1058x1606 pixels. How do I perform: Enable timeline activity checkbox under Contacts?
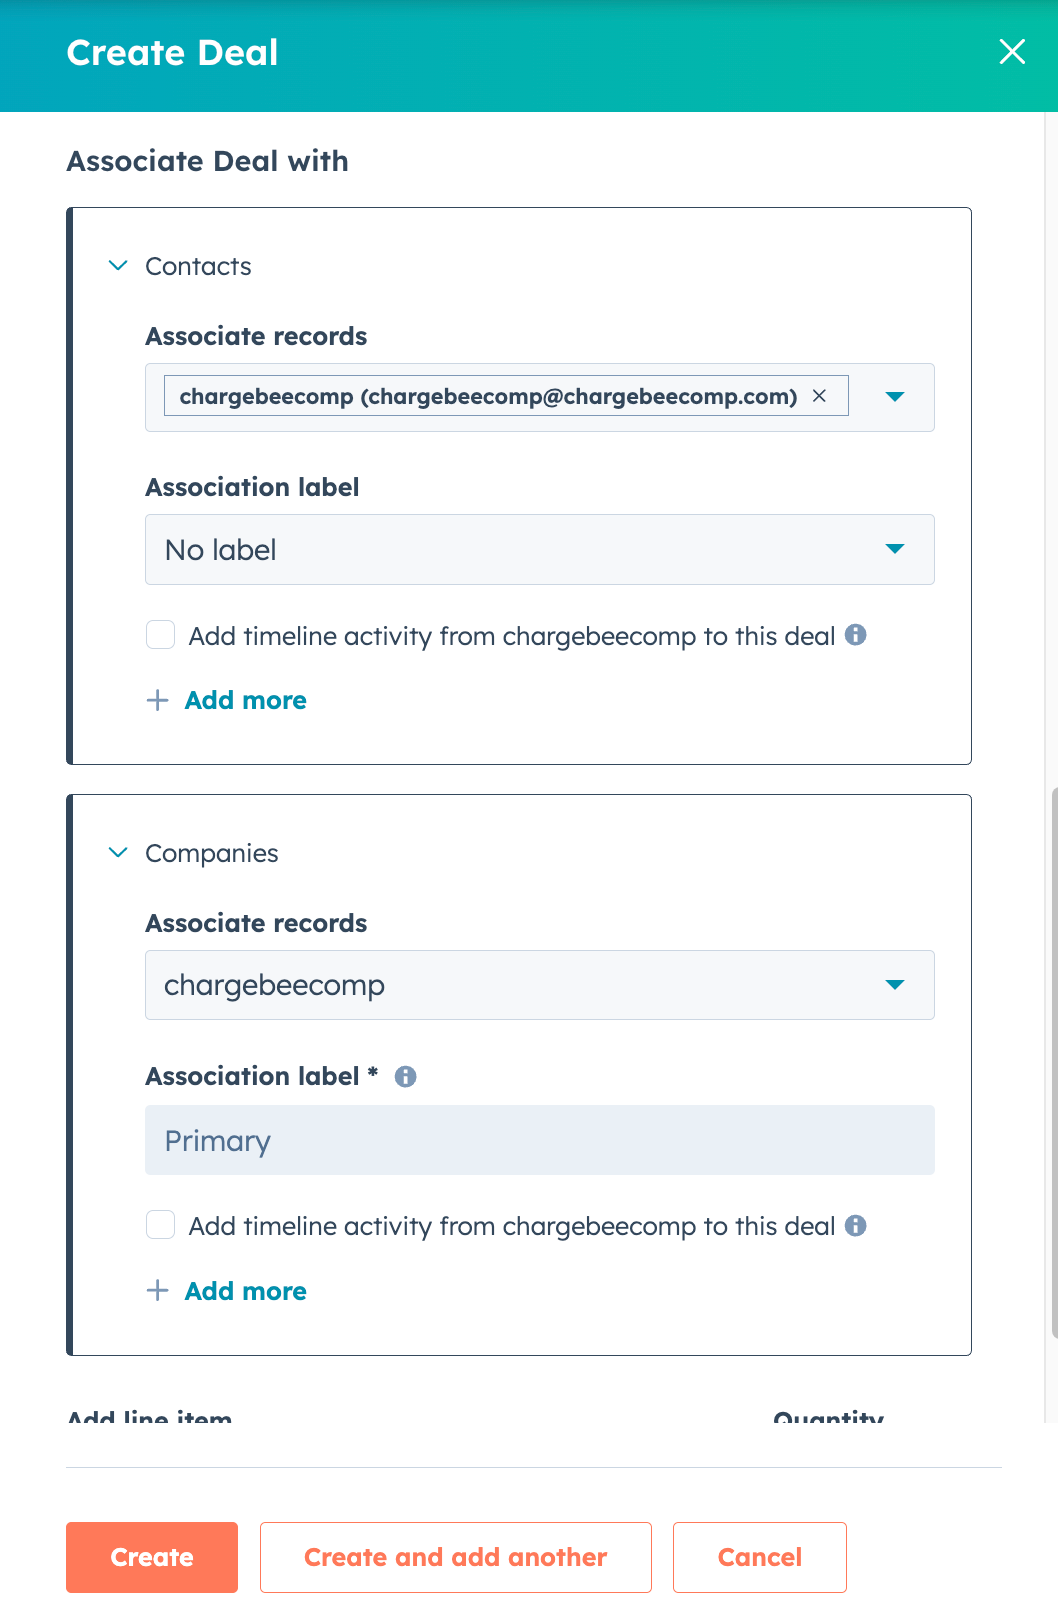pos(161,635)
